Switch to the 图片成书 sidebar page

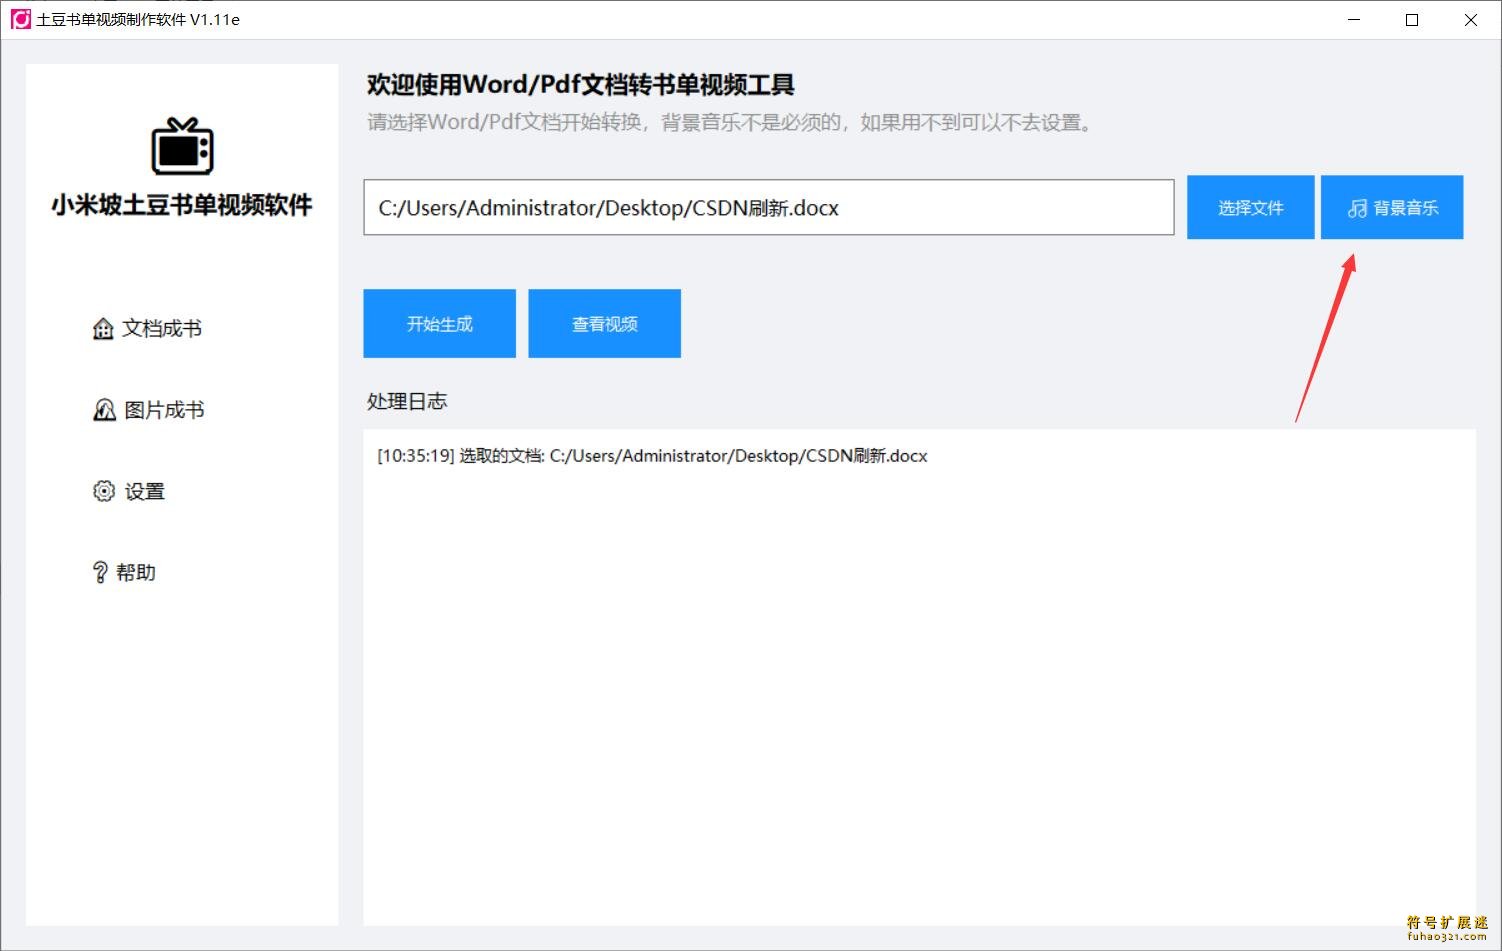[x=164, y=410]
